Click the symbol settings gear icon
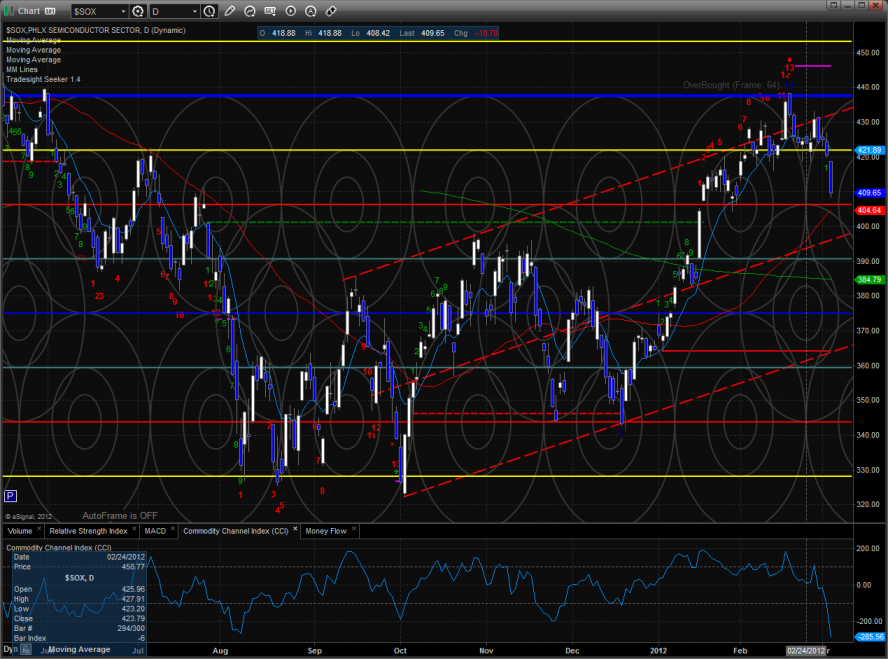The width and height of the screenshot is (888, 659). coord(137,12)
